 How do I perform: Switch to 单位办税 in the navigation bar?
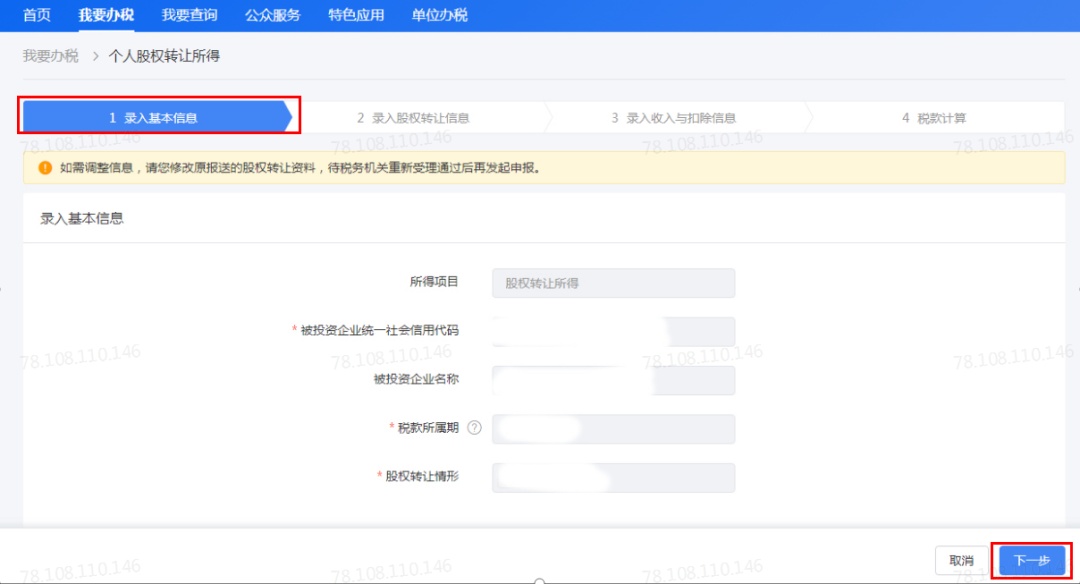click(439, 15)
